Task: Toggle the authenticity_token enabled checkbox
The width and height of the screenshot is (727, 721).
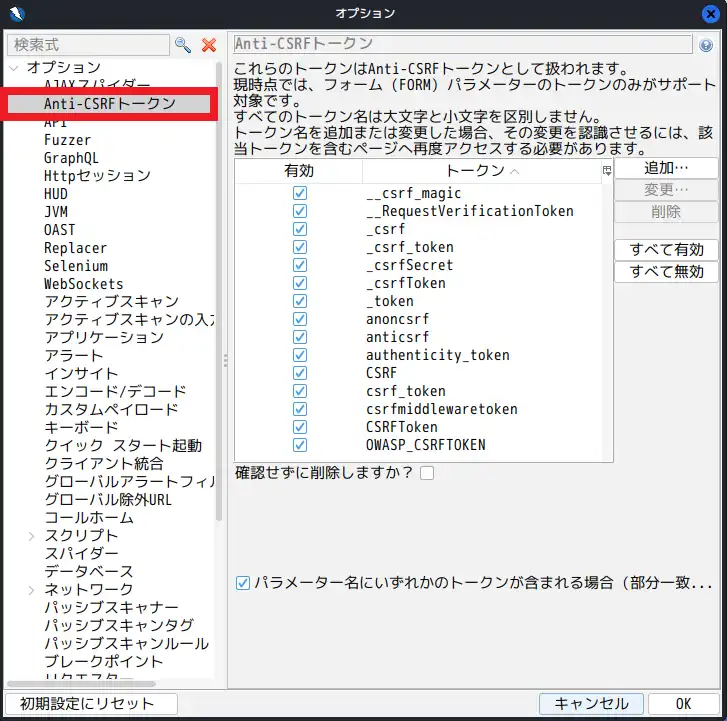Action: 299,355
